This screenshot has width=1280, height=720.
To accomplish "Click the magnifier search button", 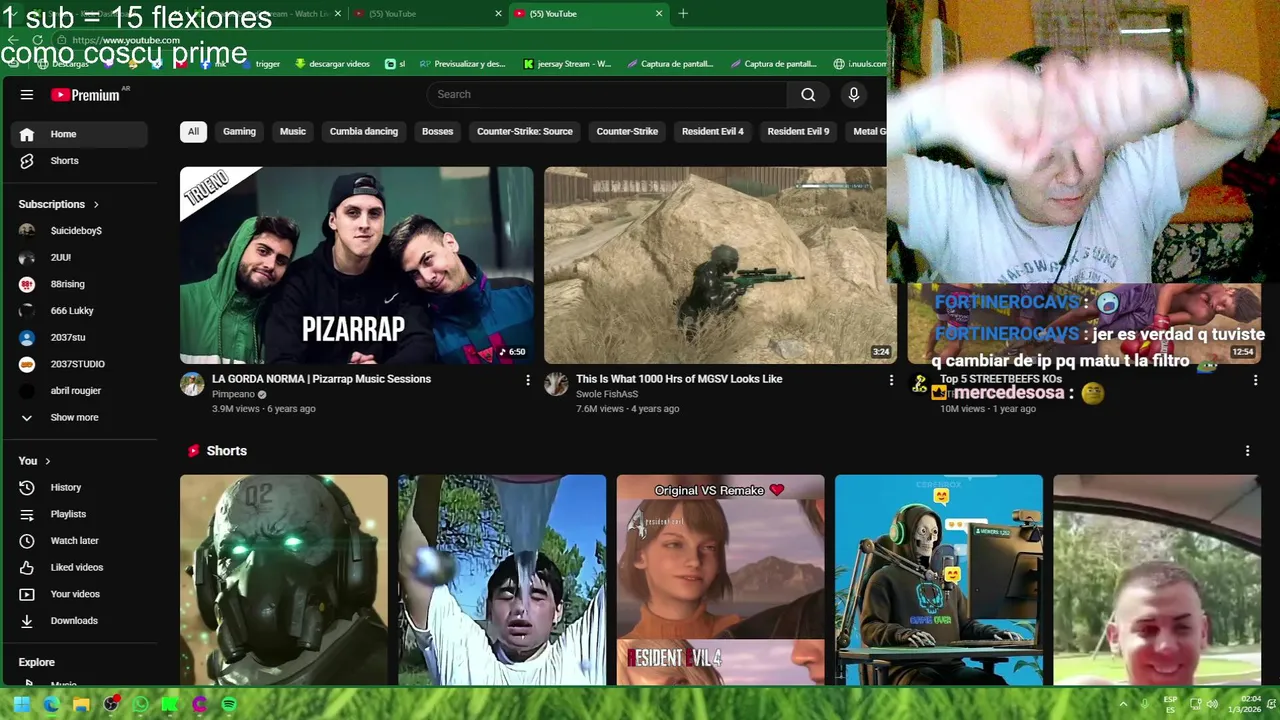I will coord(808,94).
